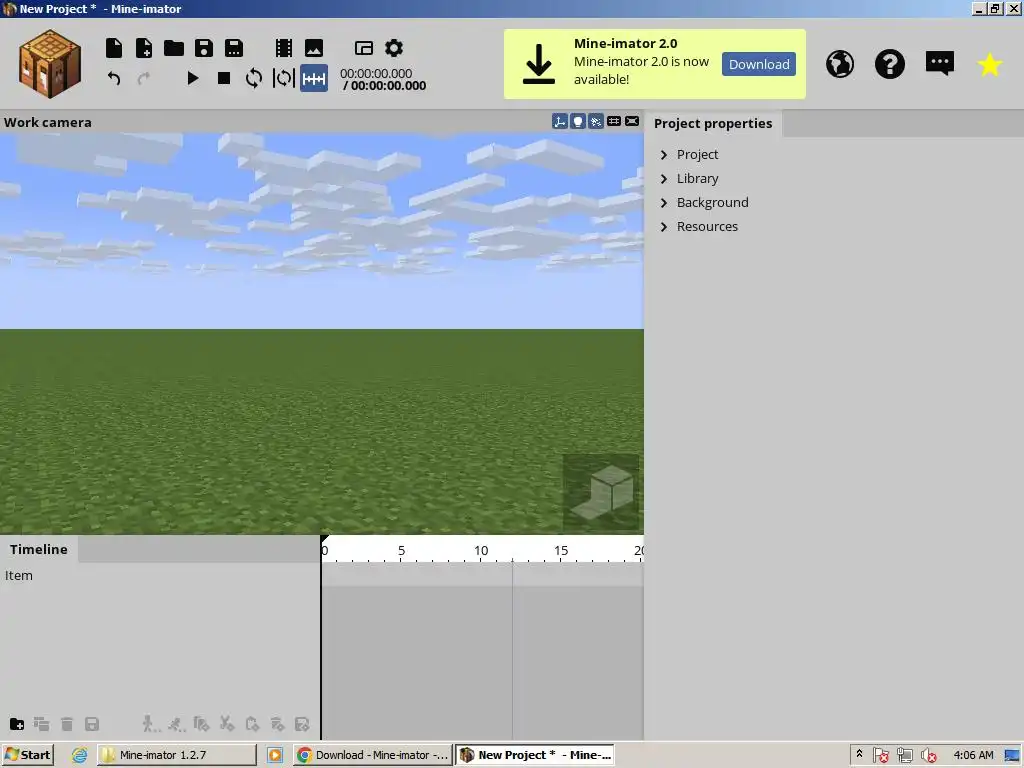Click the yellow star icon
The image size is (1024, 768).
(x=990, y=64)
